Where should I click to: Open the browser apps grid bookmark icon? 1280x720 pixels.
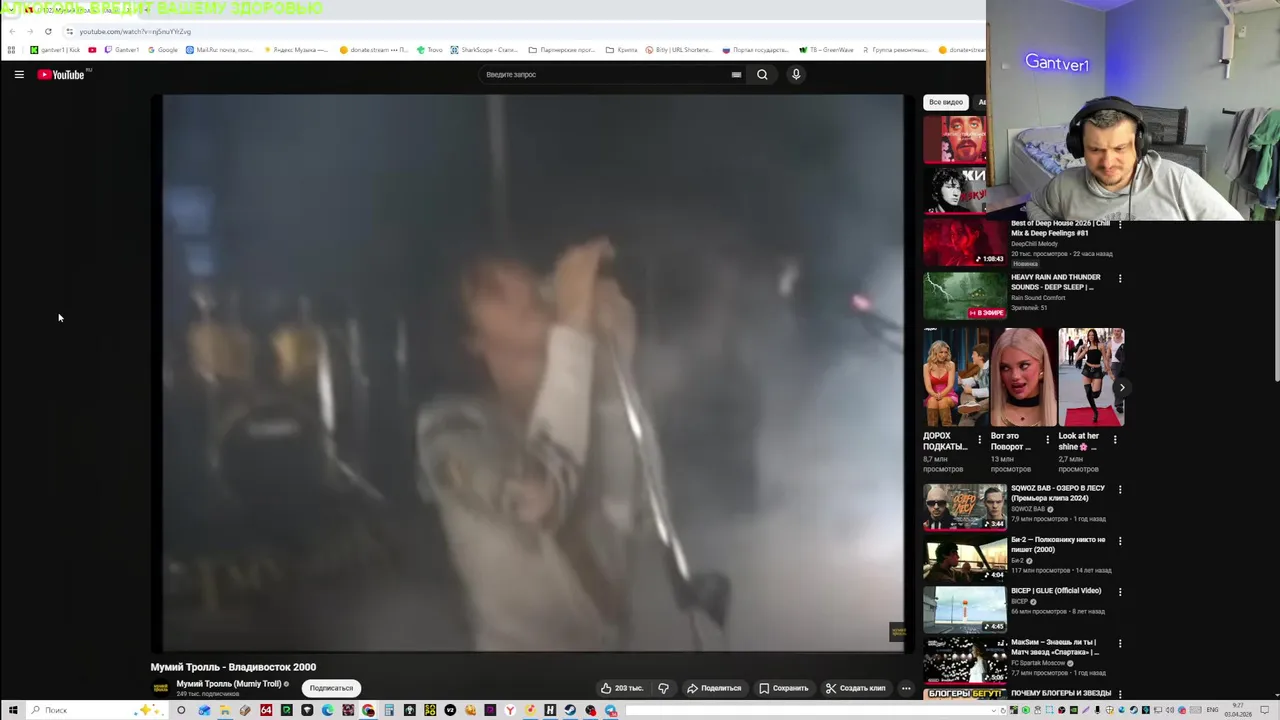[x=11, y=50]
